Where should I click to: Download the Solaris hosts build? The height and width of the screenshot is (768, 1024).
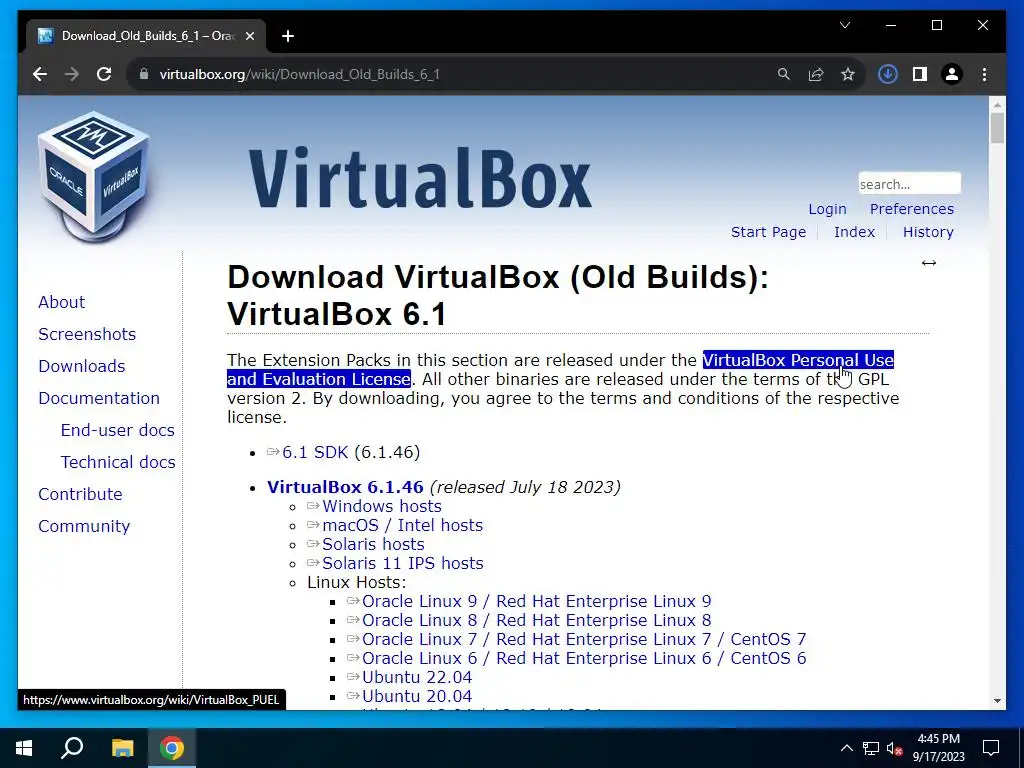(x=373, y=544)
